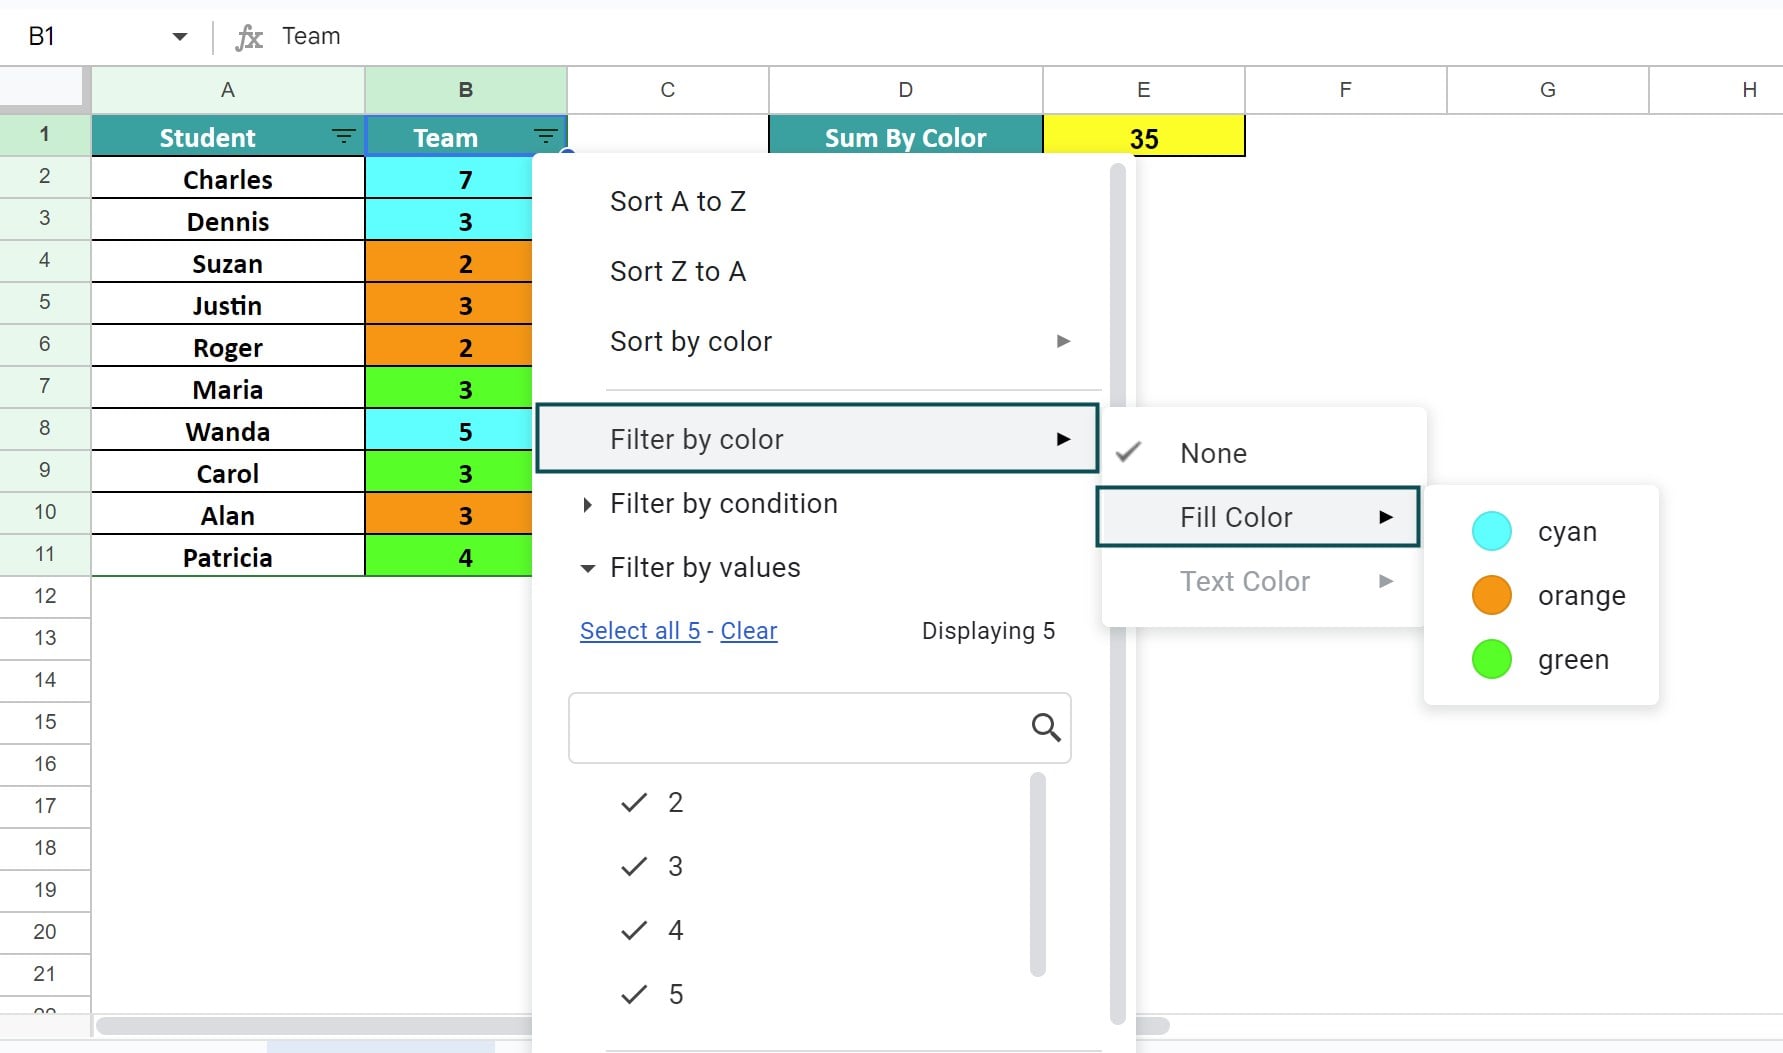
Task: Open the Sort by color submenu
Action: click(x=690, y=341)
